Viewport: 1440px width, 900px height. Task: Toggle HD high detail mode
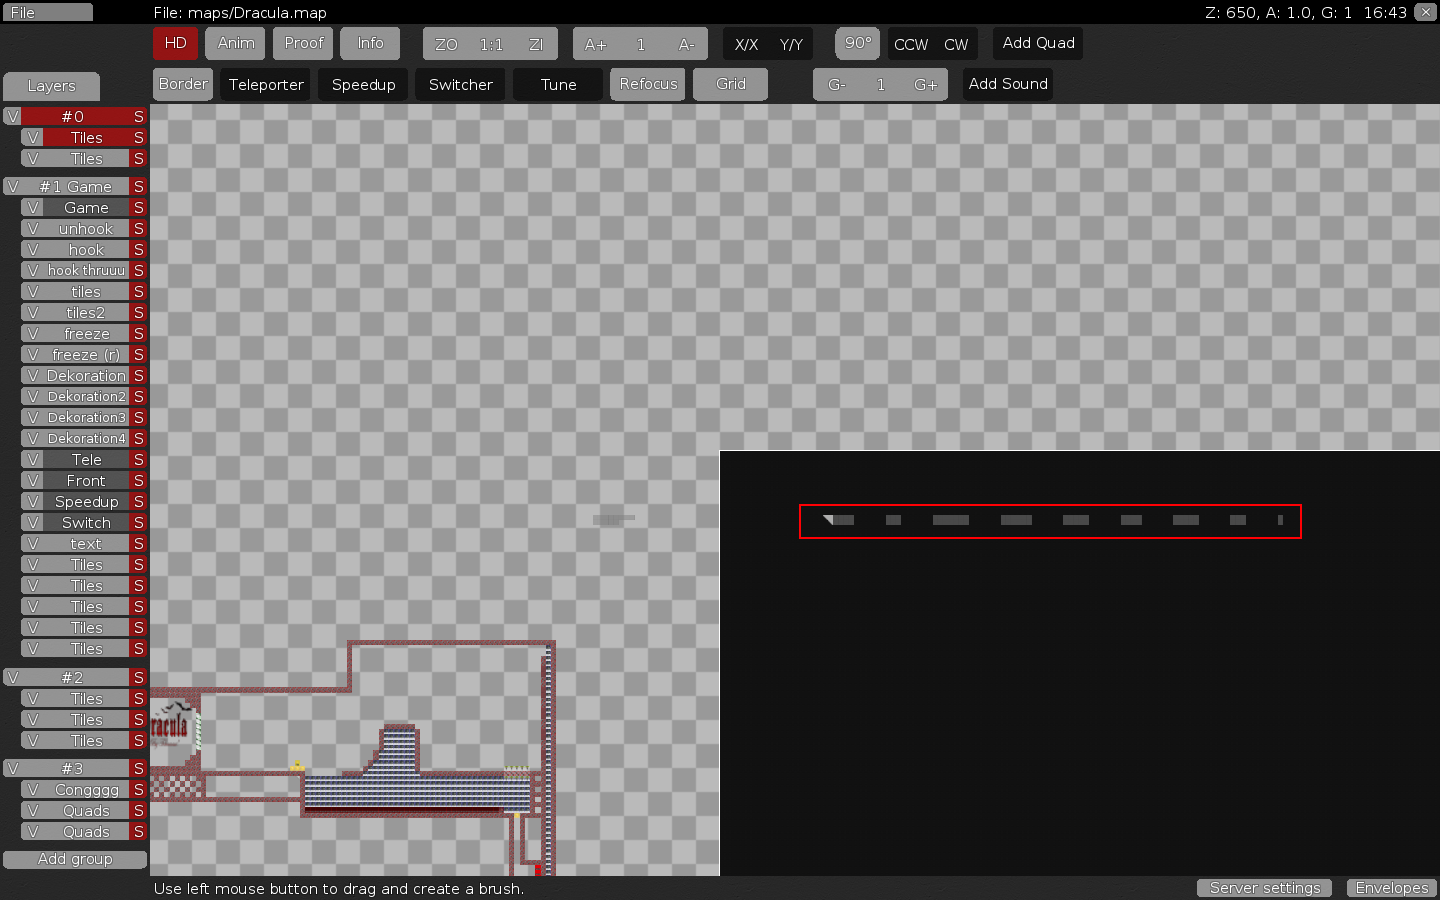click(x=175, y=43)
